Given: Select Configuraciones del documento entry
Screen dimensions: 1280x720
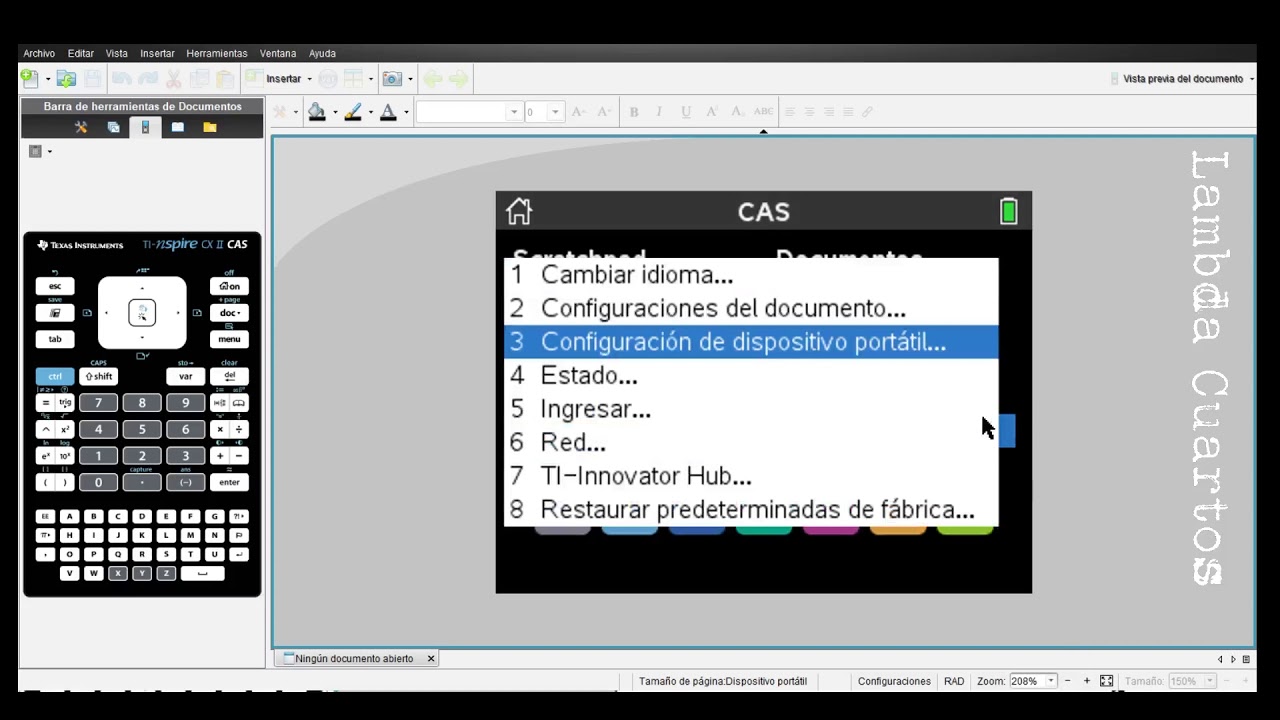Looking at the screenshot, I should [x=751, y=308].
